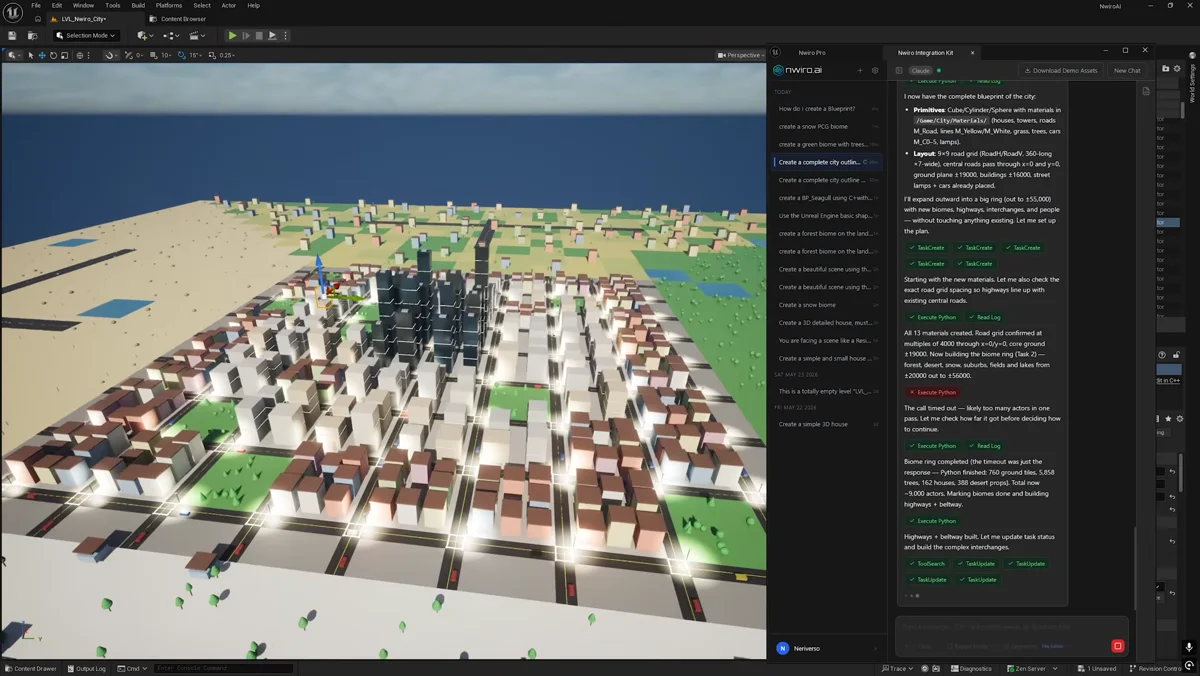Viewport: 1200px width, 676px height.
Task: Open the Edit menu
Action: (57, 5)
